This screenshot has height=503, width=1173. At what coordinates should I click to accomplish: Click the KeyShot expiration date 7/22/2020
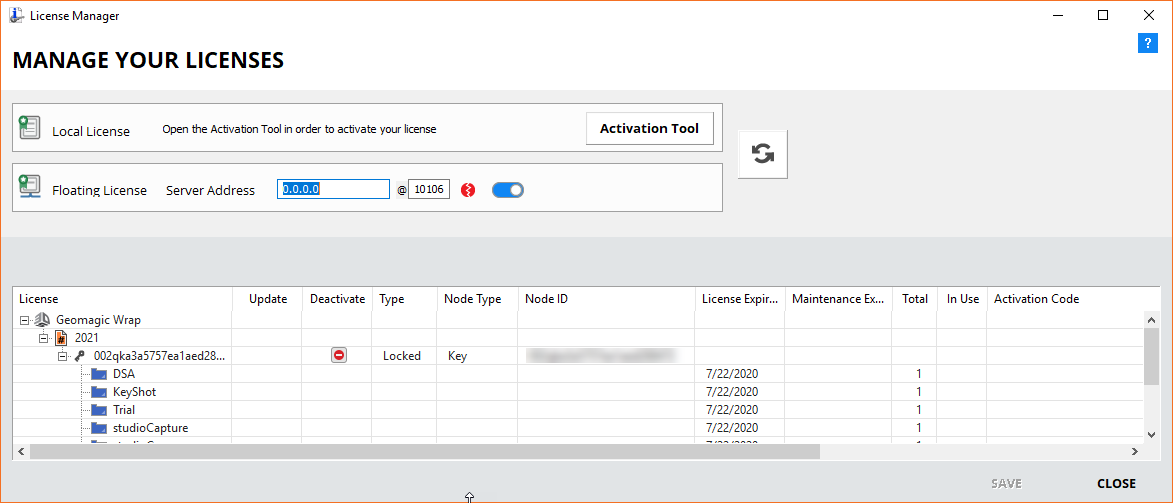pos(732,391)
